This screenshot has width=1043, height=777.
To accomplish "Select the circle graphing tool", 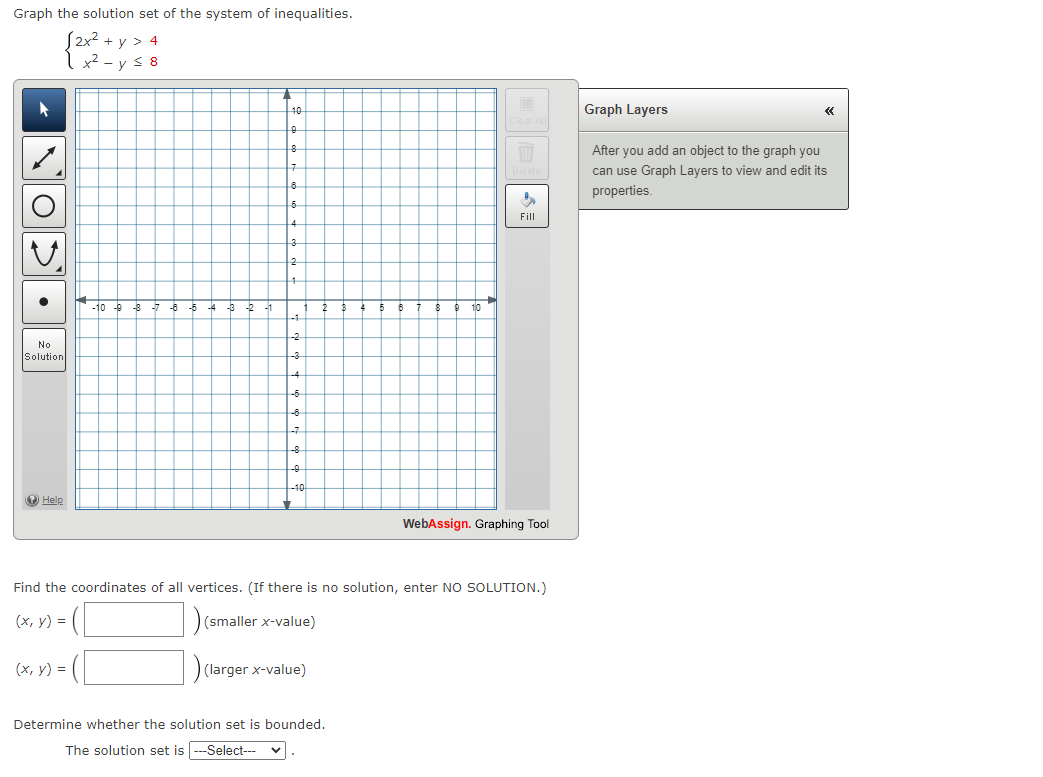I will point(43,205).
